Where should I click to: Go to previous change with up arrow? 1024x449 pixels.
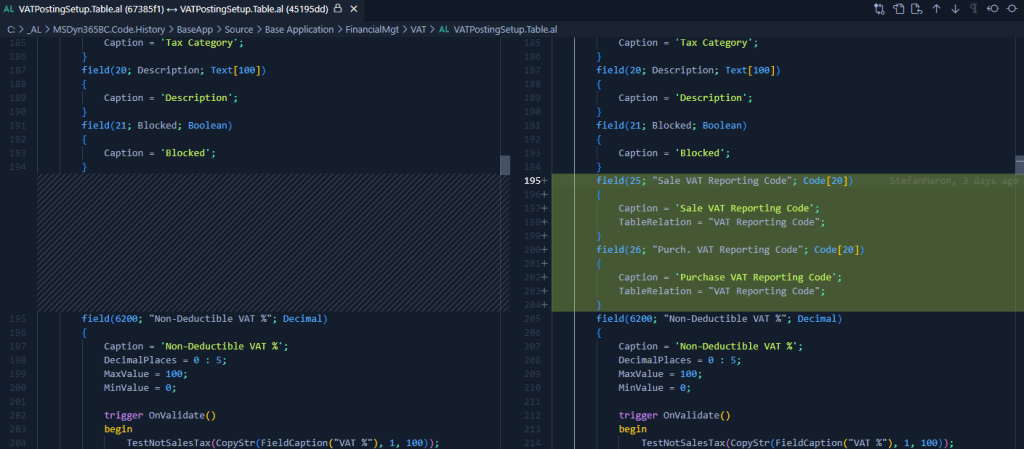(x=936, y=8)
